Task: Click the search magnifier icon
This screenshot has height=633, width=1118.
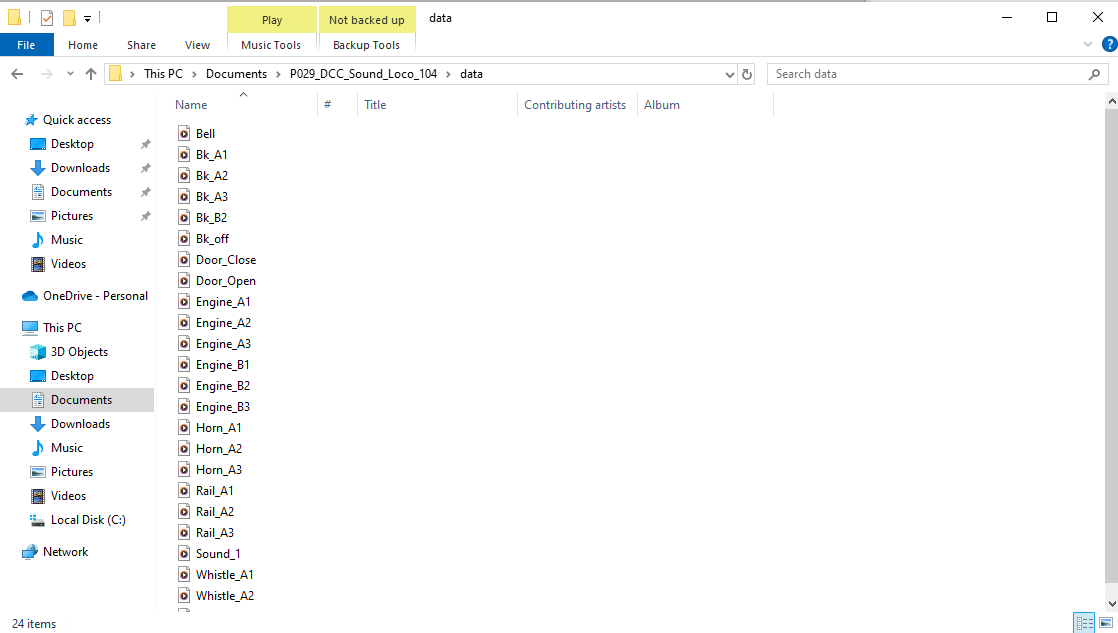Action: [1094, 74]
